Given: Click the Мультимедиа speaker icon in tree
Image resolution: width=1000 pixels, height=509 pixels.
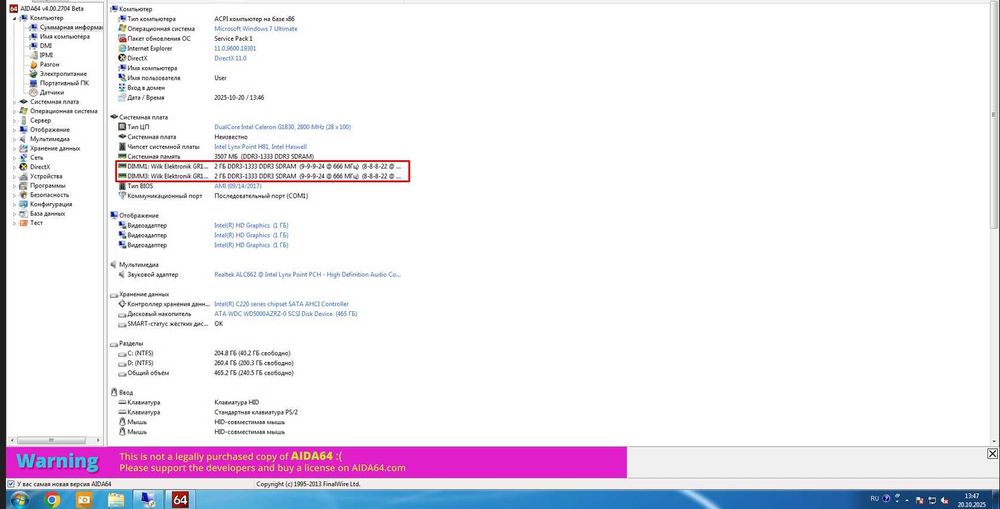Looking at the screenshot, I should 24,139.
